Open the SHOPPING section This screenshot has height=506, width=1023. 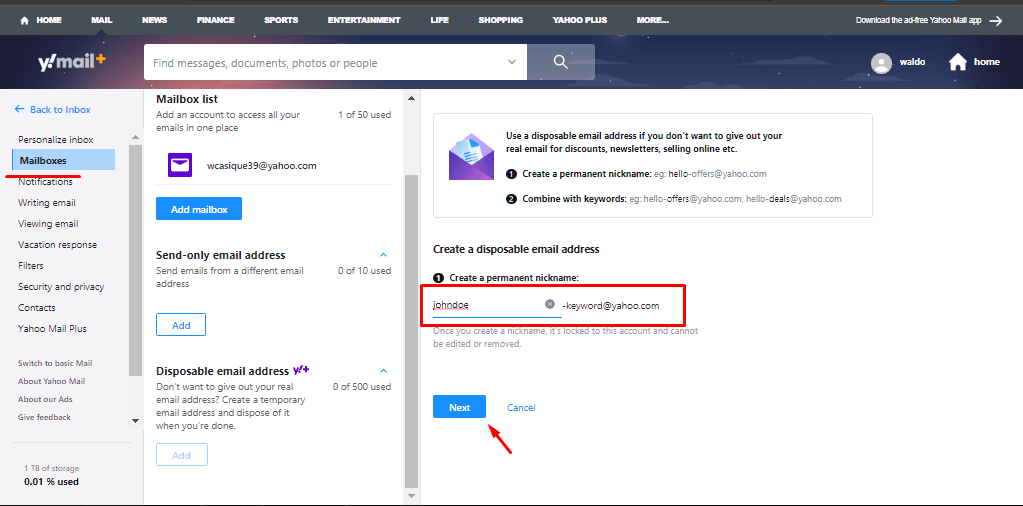pos(500,20)
